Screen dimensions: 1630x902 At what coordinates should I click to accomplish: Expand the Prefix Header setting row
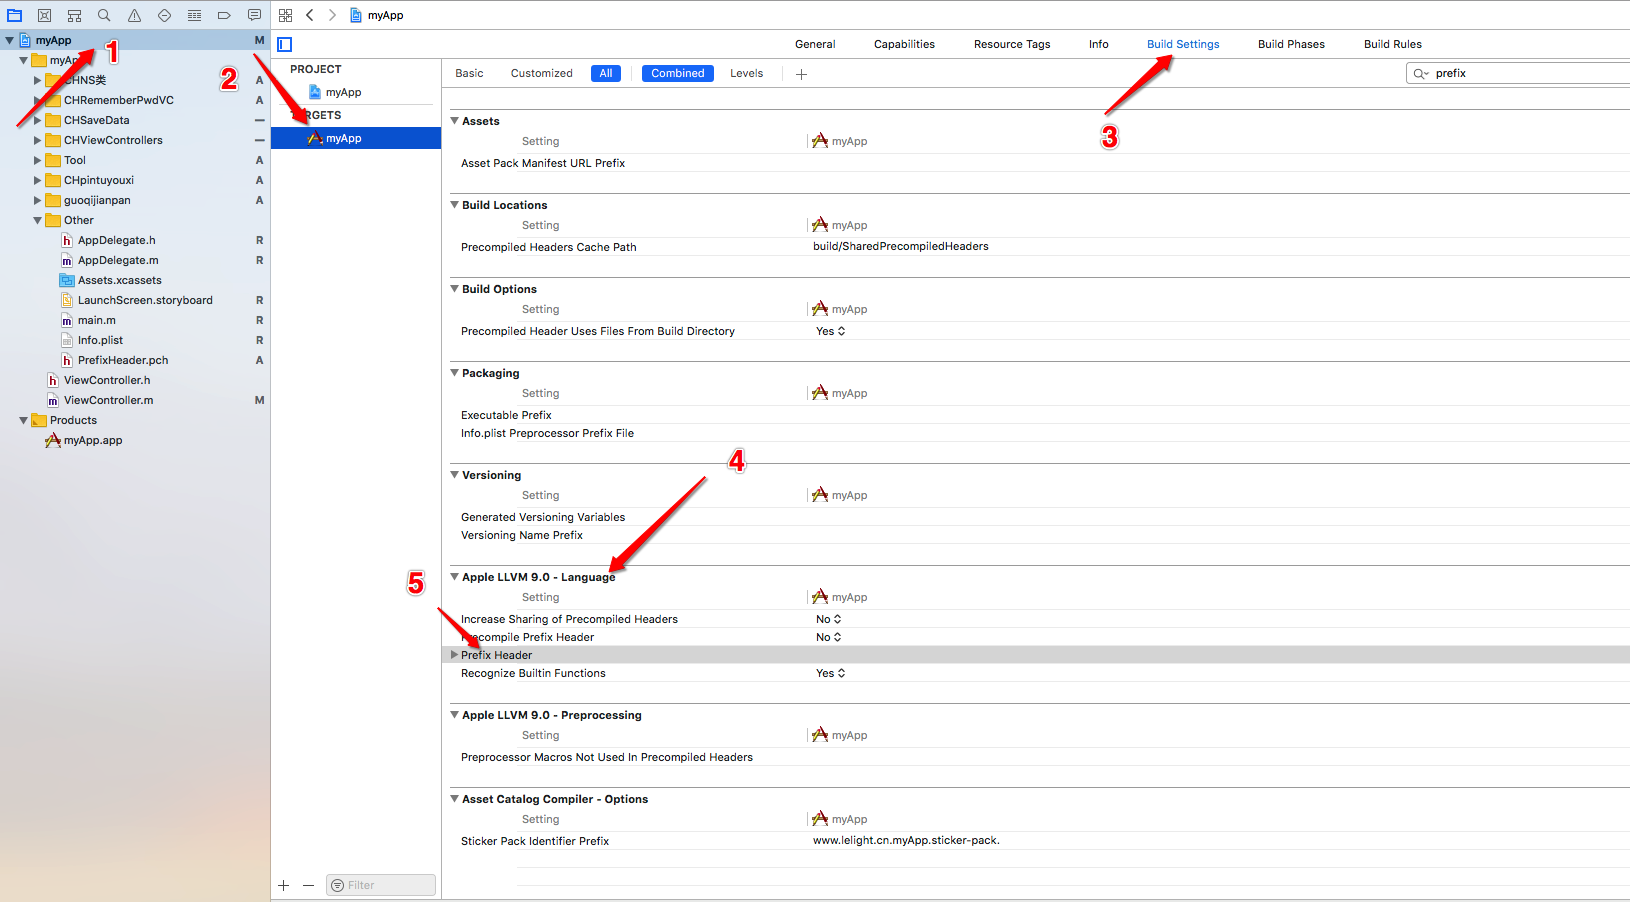454,655
